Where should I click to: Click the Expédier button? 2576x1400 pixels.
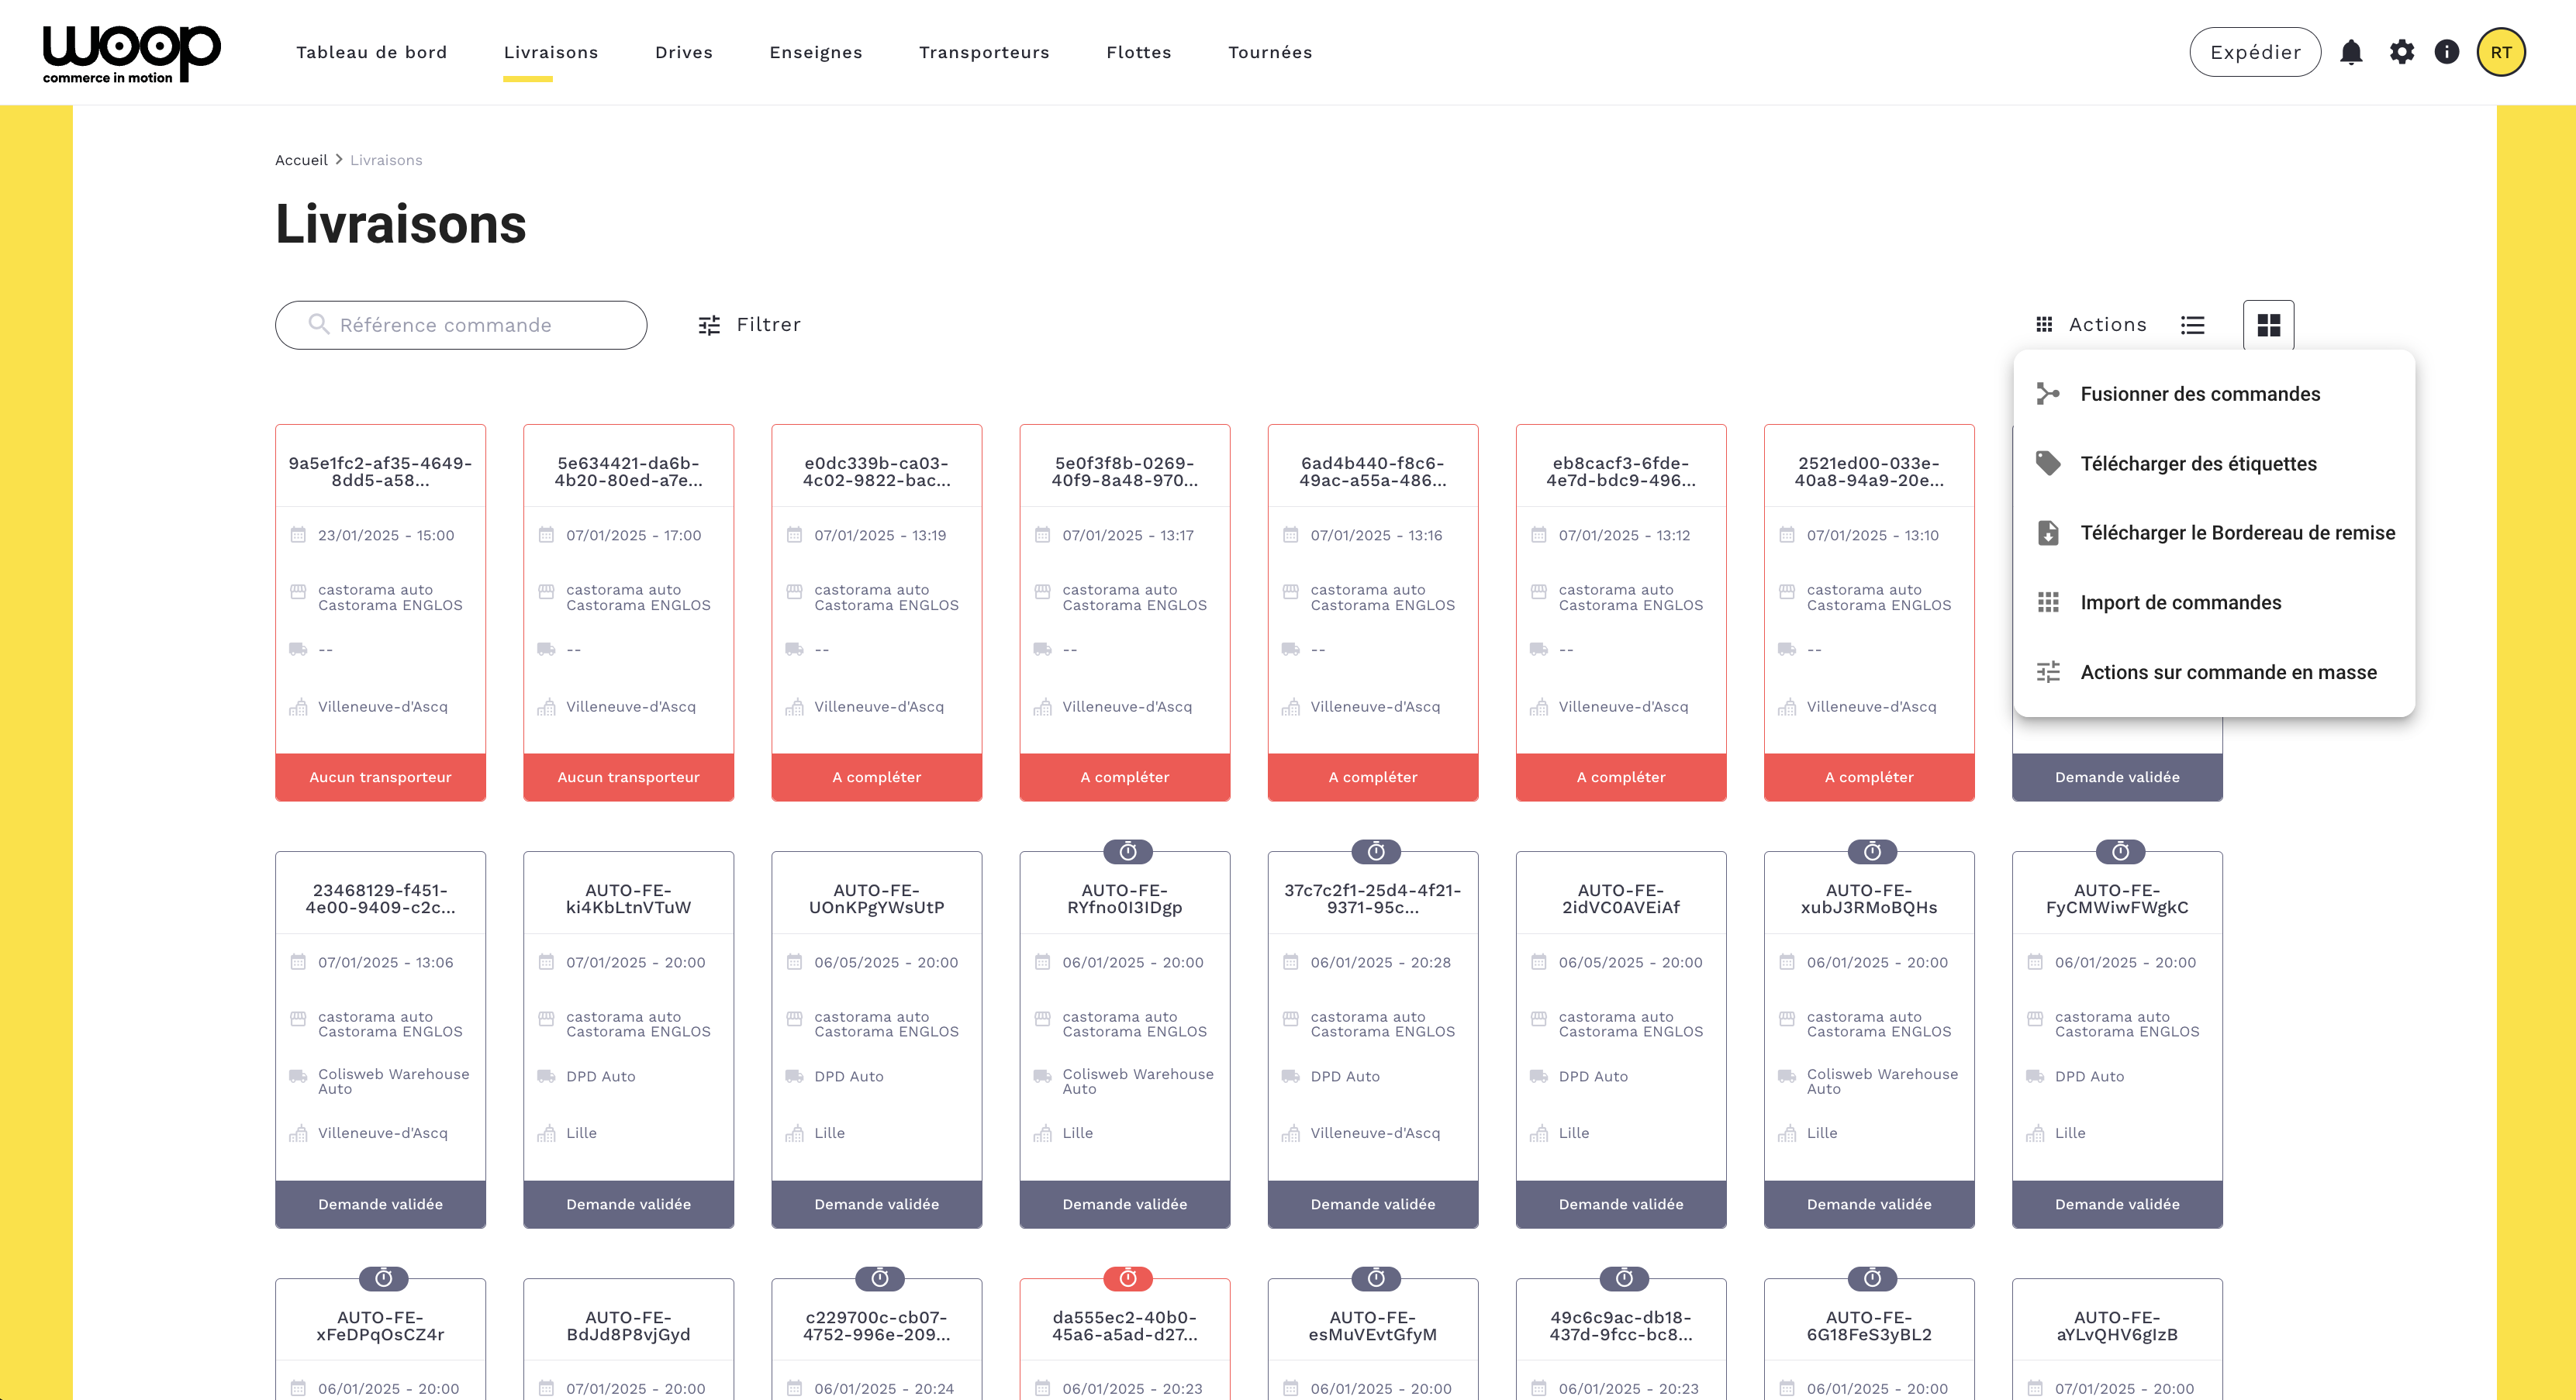click(x=2255, y=52)
